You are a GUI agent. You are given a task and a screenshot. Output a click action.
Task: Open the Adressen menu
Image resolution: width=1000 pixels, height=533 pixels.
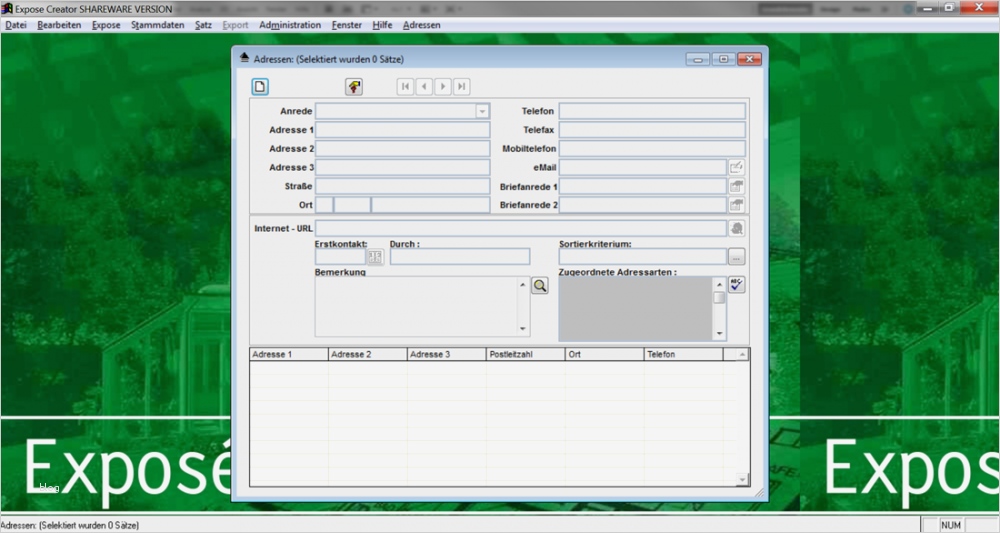coord(422,25)
